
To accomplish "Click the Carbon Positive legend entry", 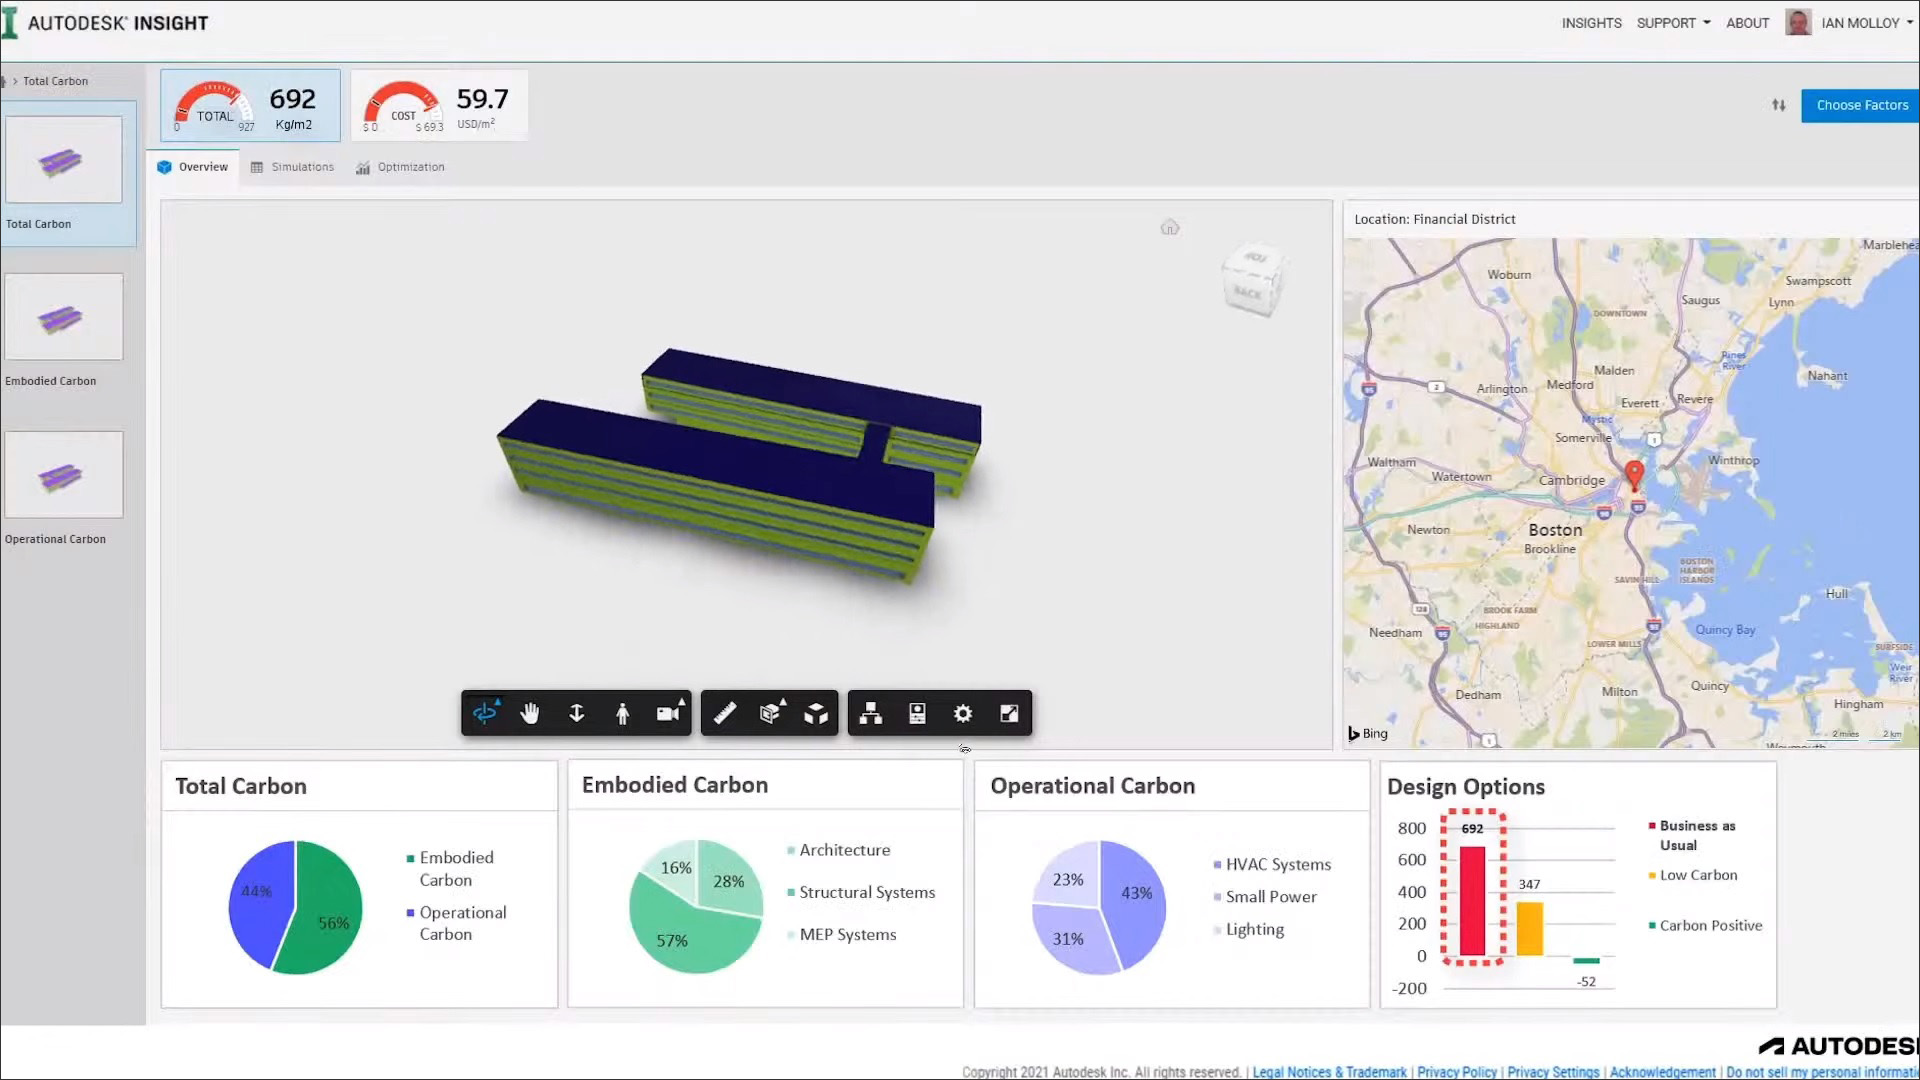I will click(x=1705, y=926).
